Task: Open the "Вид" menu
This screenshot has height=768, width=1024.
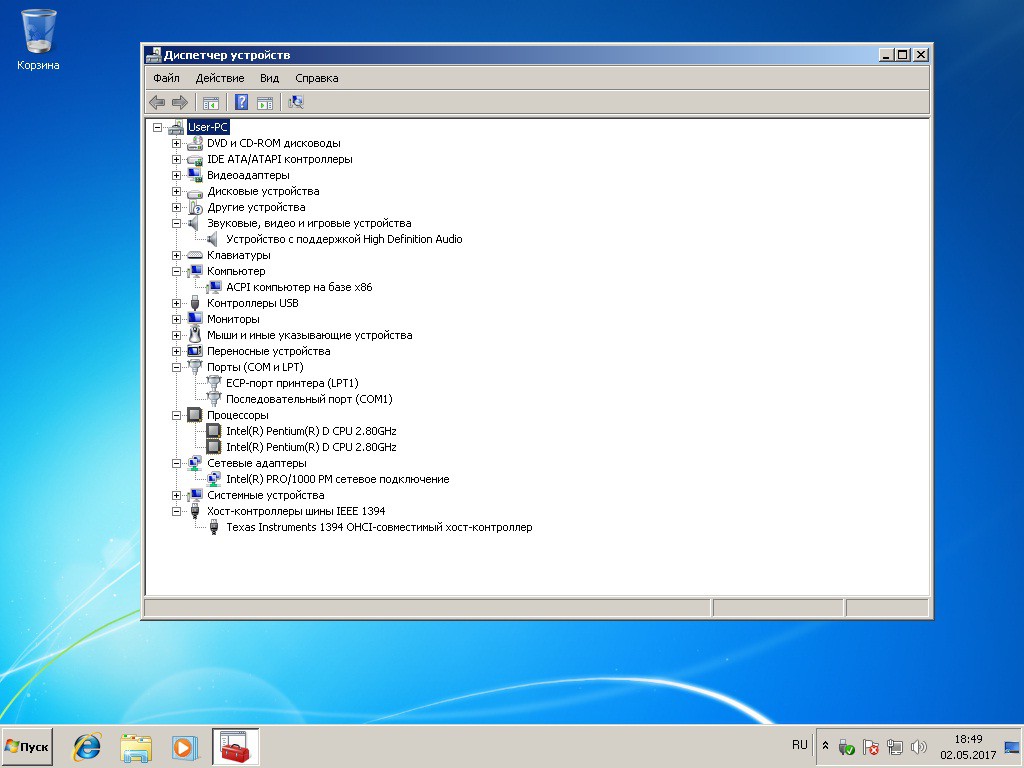Action: (269, 78)
